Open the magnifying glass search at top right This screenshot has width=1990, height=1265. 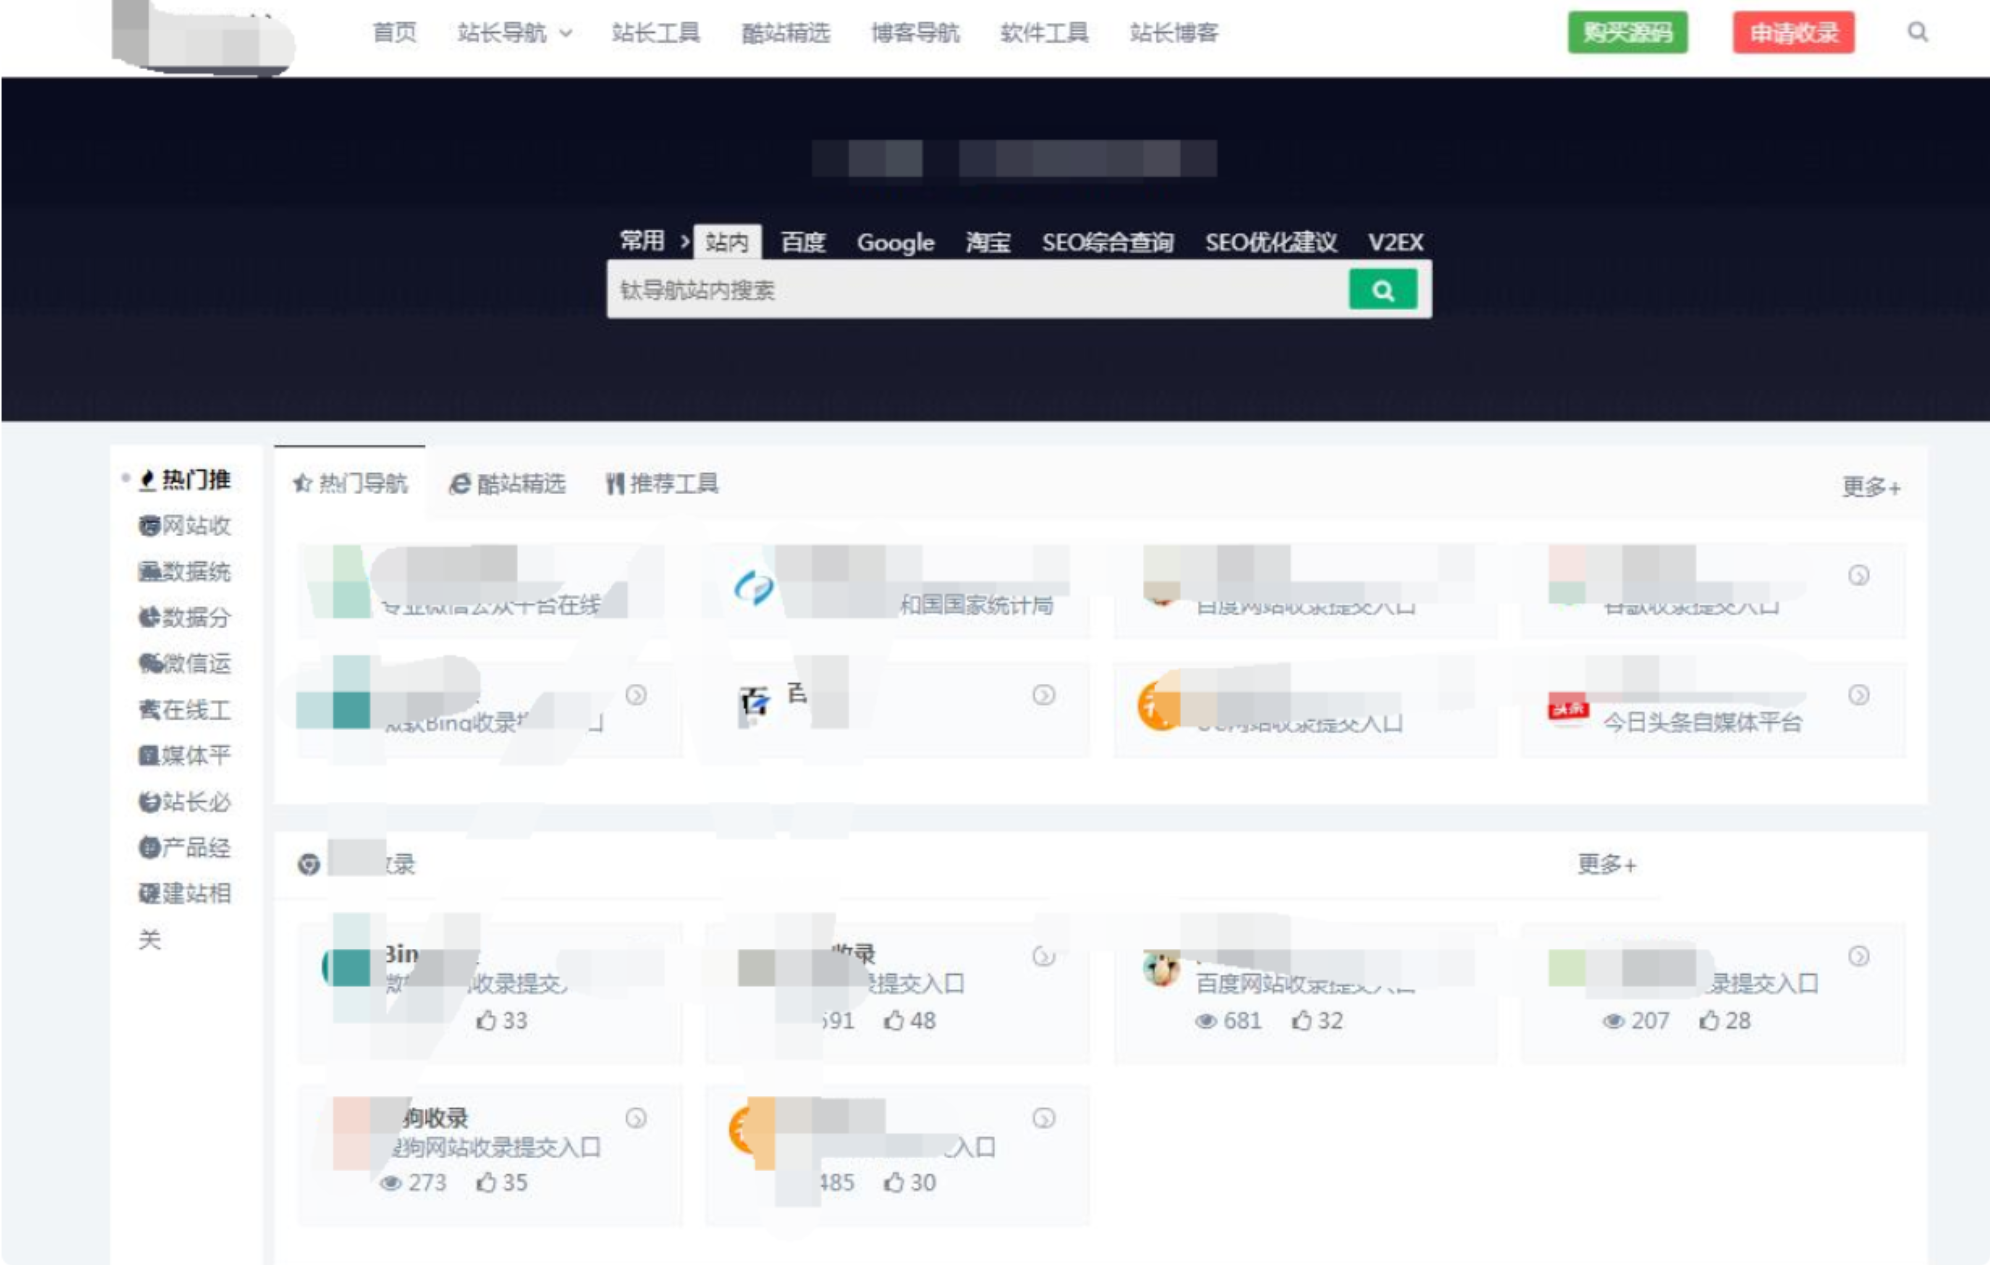click(1916, 33)
